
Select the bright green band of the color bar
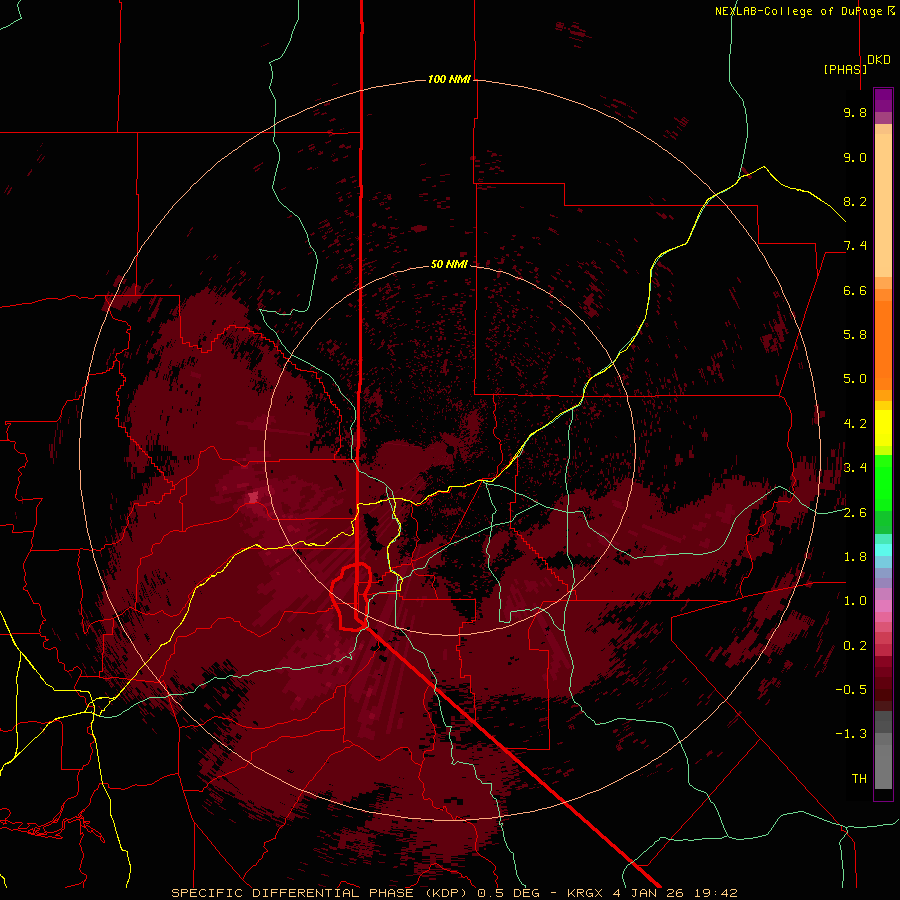(x=883, y=482)
